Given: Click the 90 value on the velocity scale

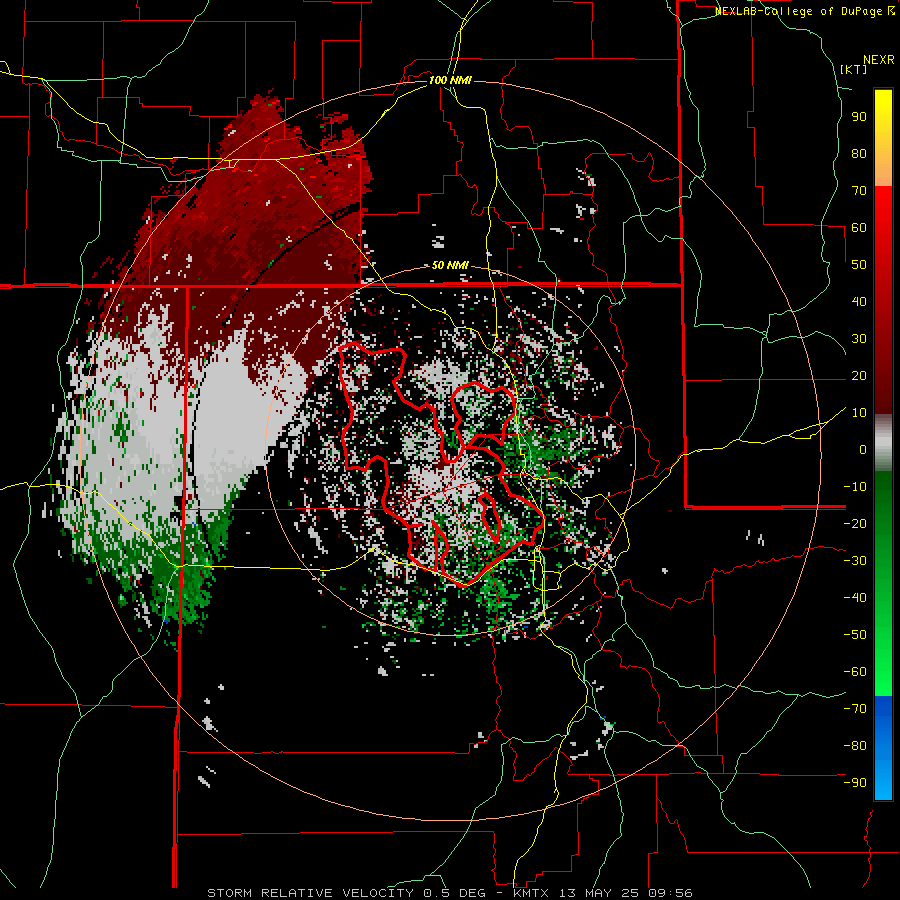Looking at the screenshot, I should tap(859, 117).
